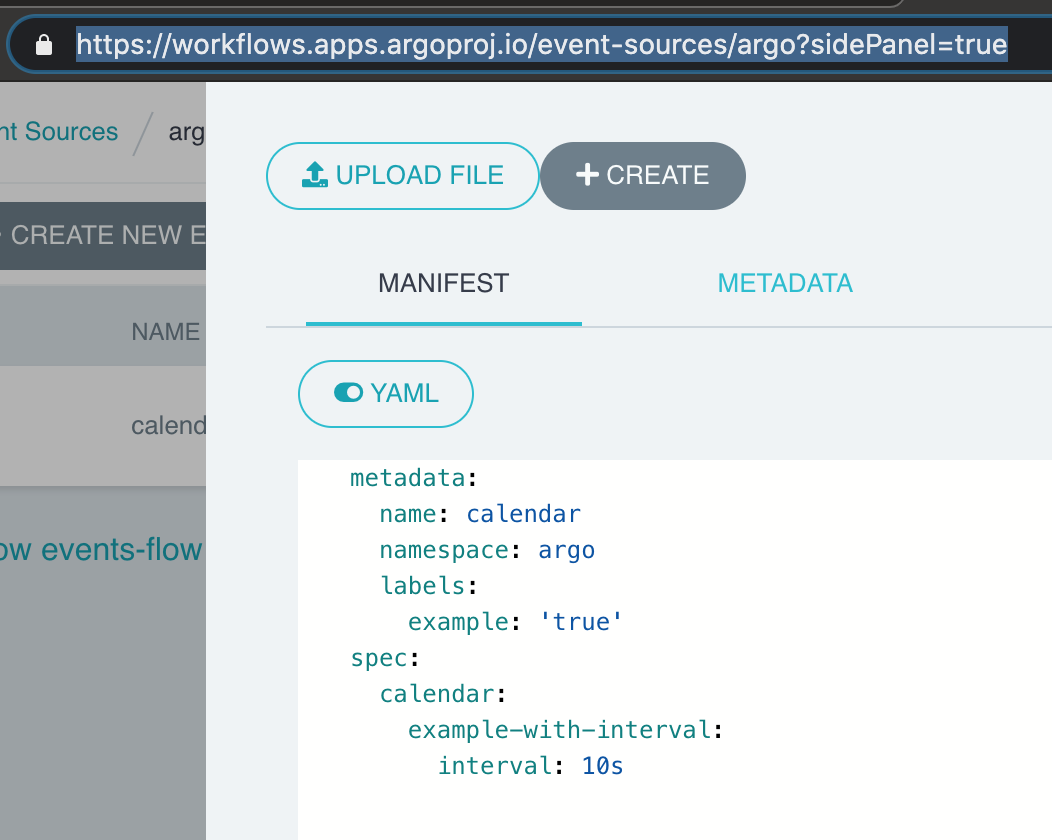The image size is (1052, 840).
Task: Click the arg namespace breadcrumb
Action: point(187,133)
